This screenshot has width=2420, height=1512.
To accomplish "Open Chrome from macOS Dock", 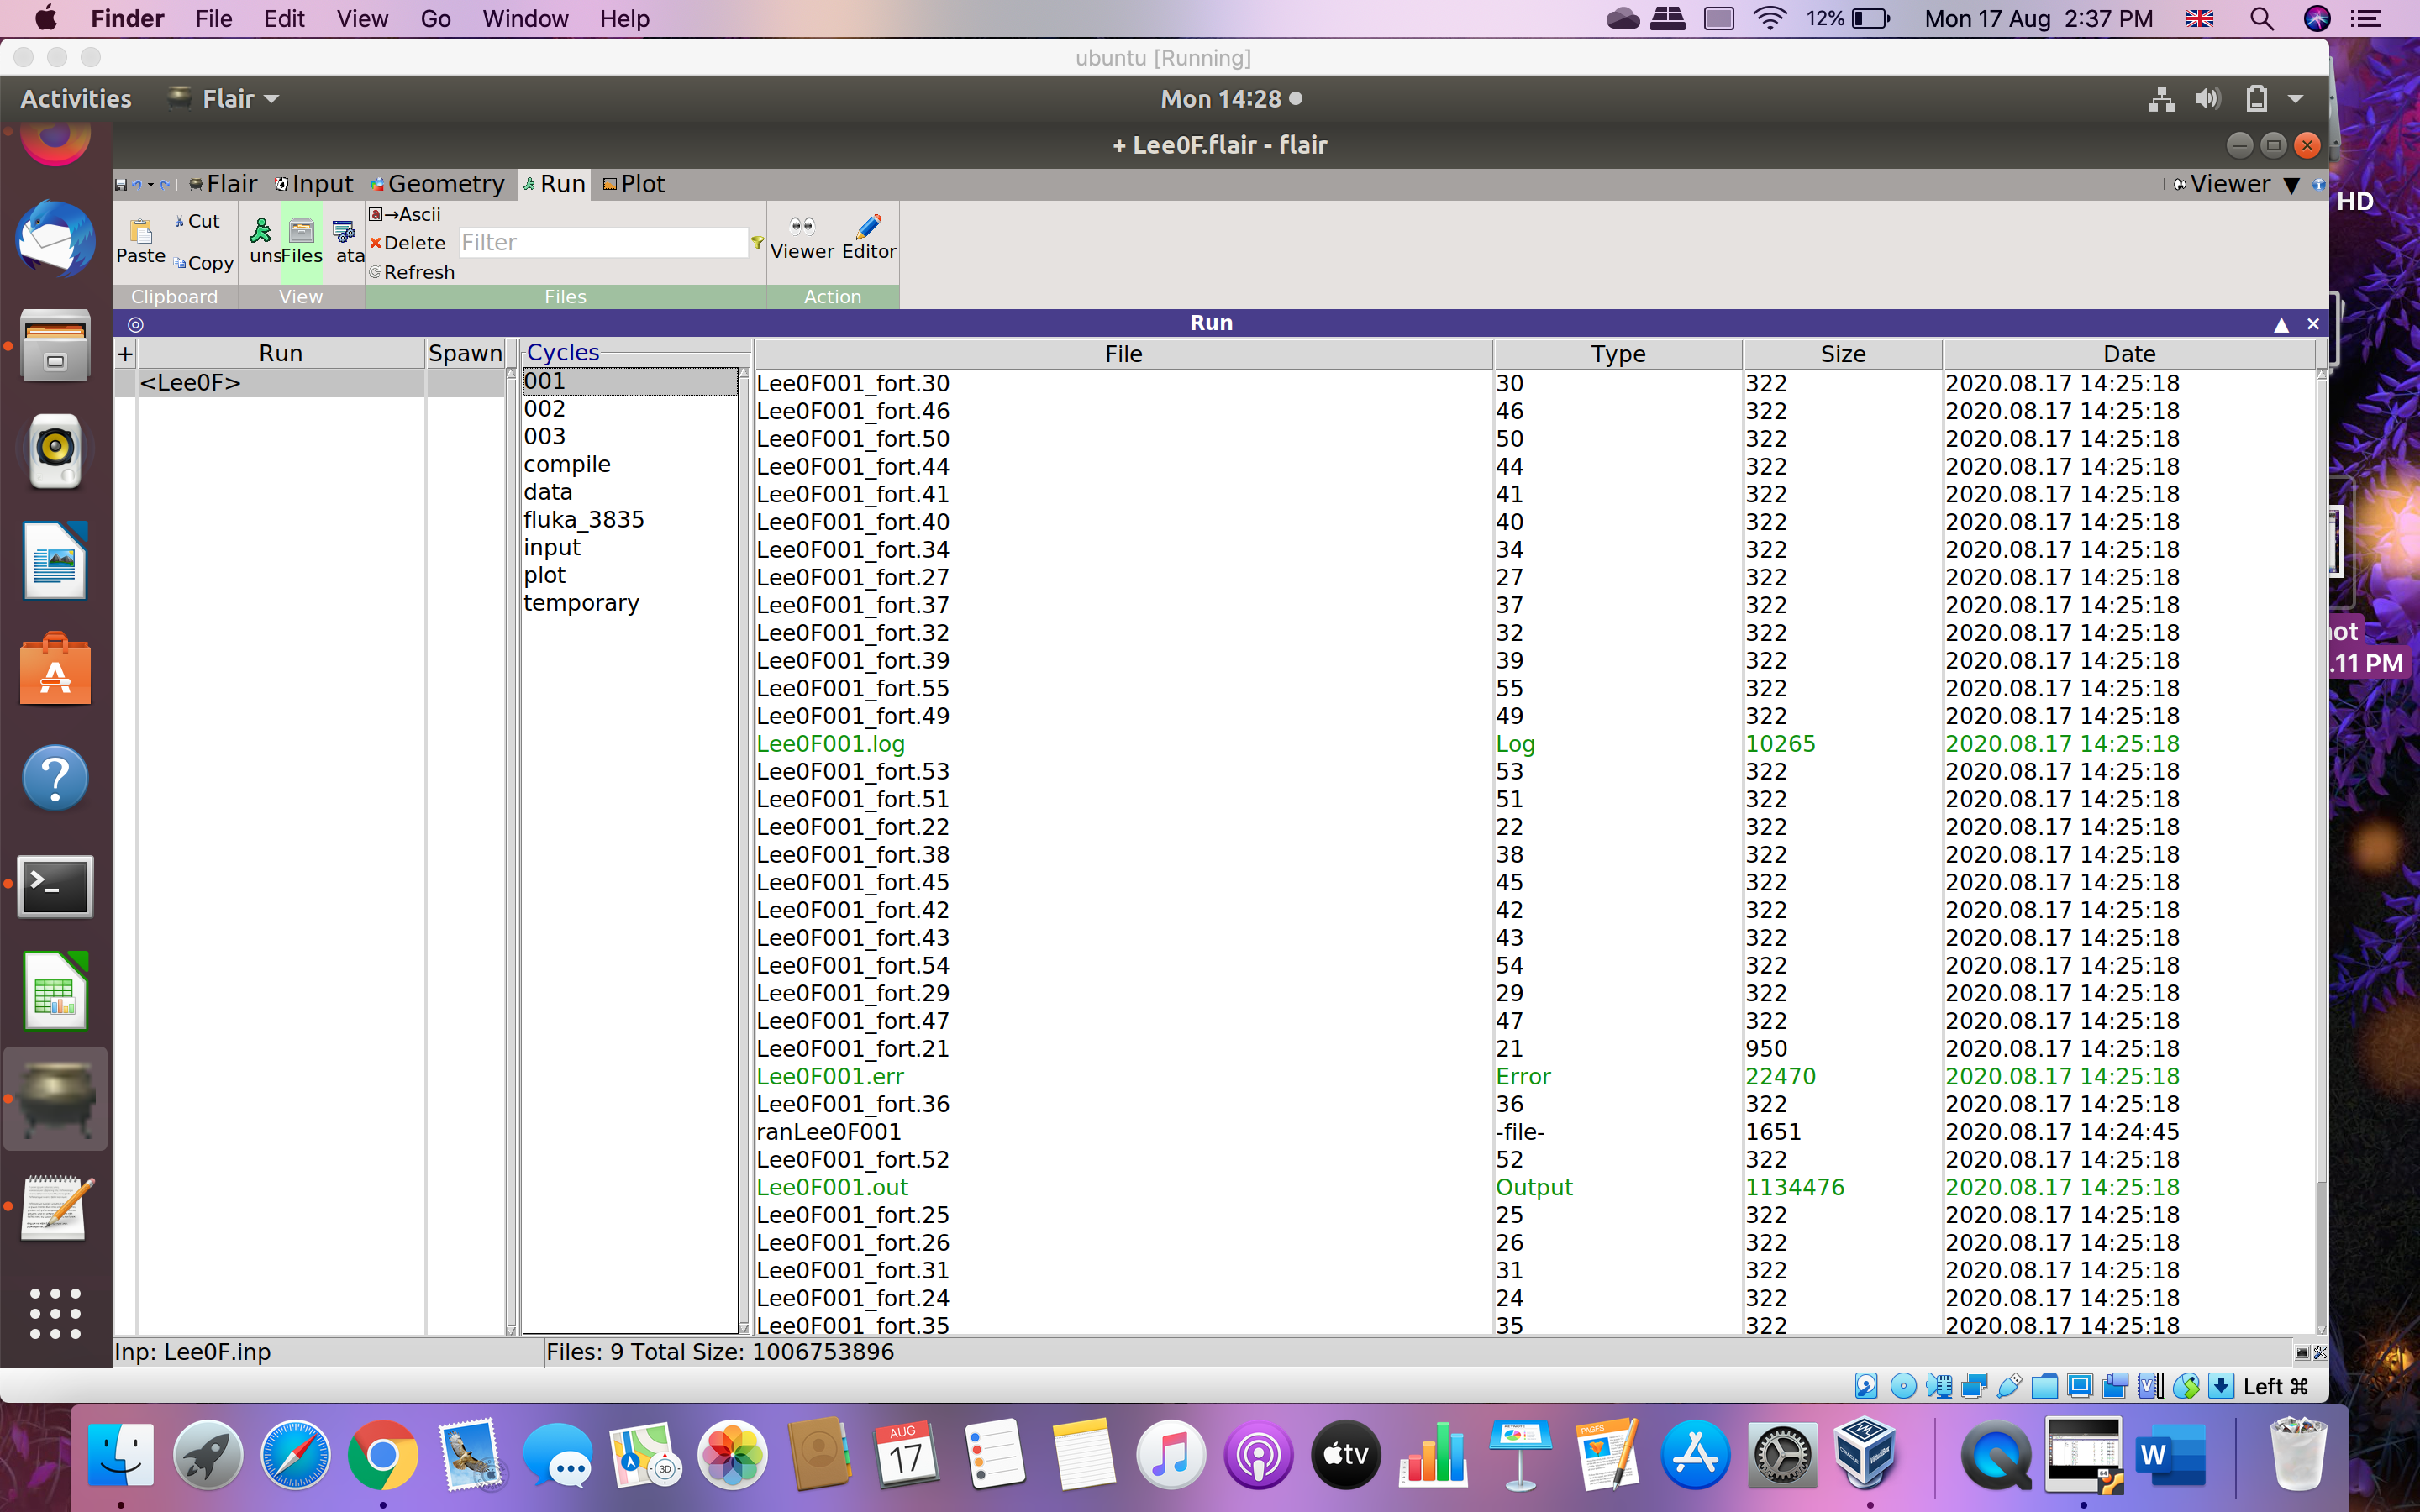I will pyautogui.click(x=382, y=1454).
